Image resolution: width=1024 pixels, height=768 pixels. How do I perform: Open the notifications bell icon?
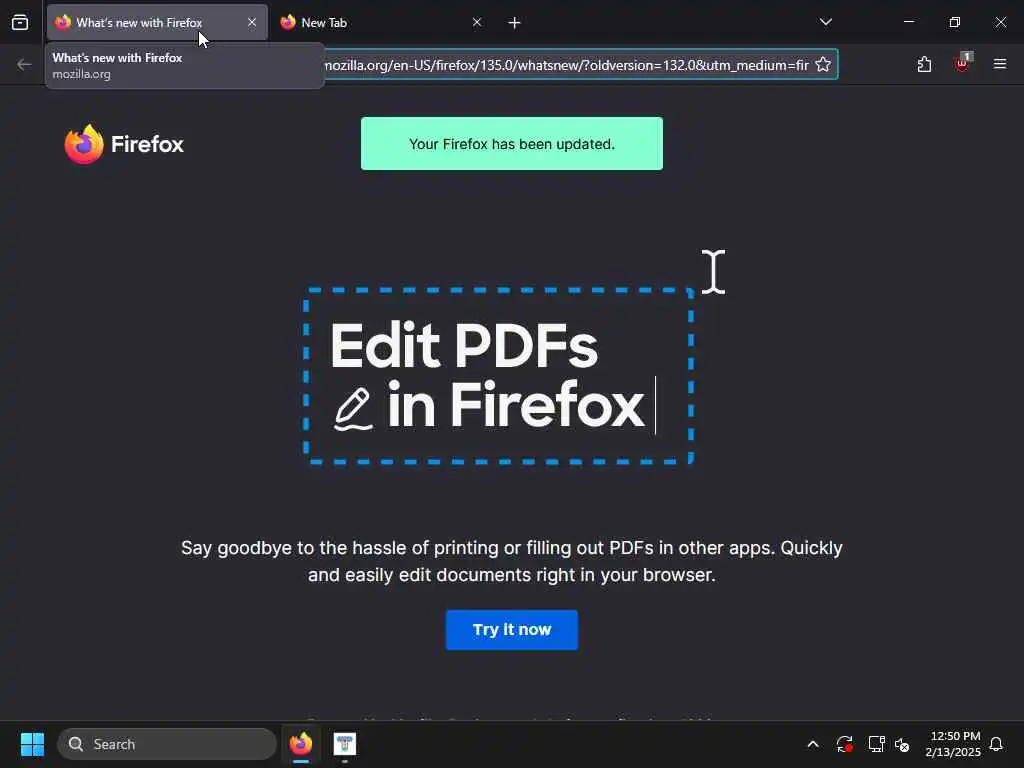click(x=996, y=744)
